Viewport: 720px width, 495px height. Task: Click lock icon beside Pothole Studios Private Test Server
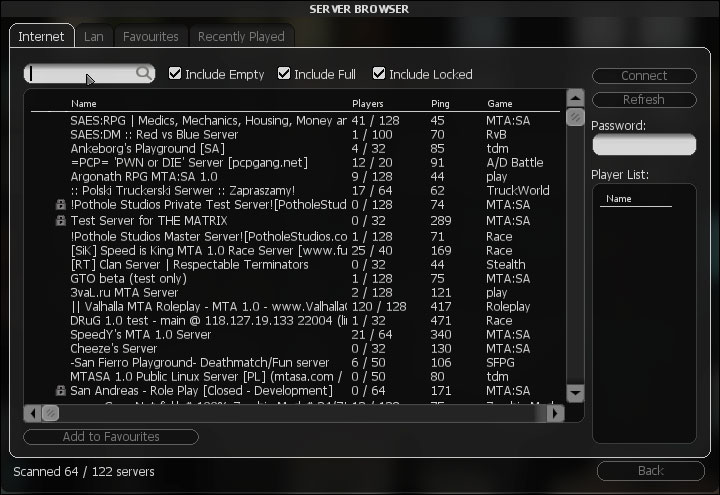click(60, 205)
